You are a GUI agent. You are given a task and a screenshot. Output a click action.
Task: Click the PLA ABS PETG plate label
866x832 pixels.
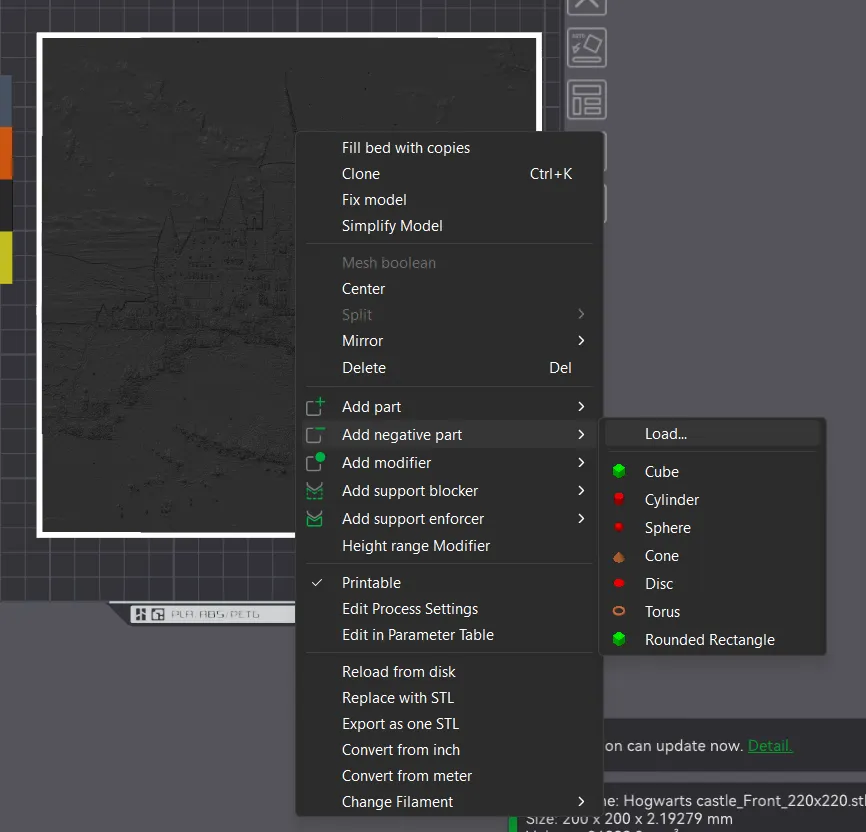click(215, 614)
